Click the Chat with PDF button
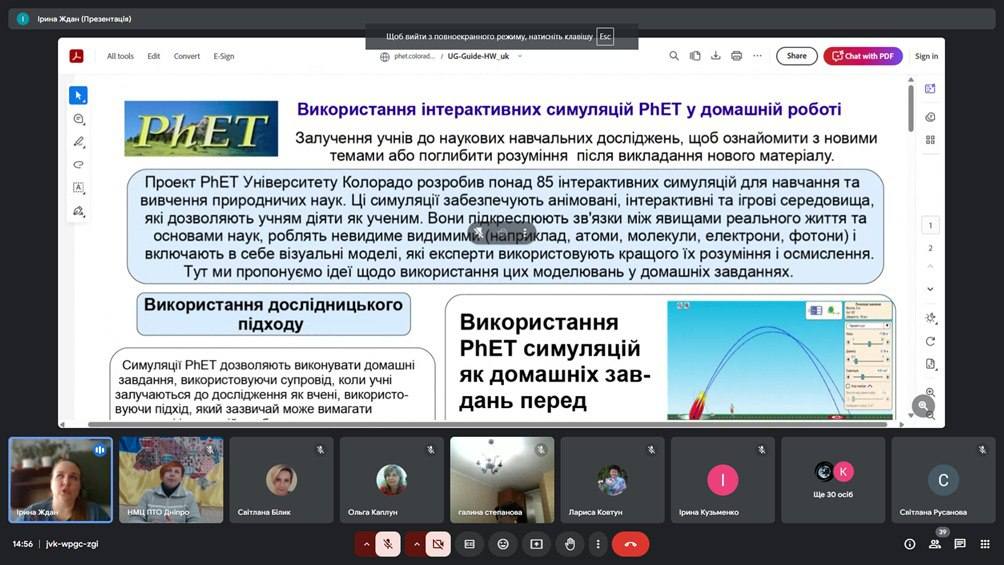This screenshot has width=1004, height=565. (862, 56)
